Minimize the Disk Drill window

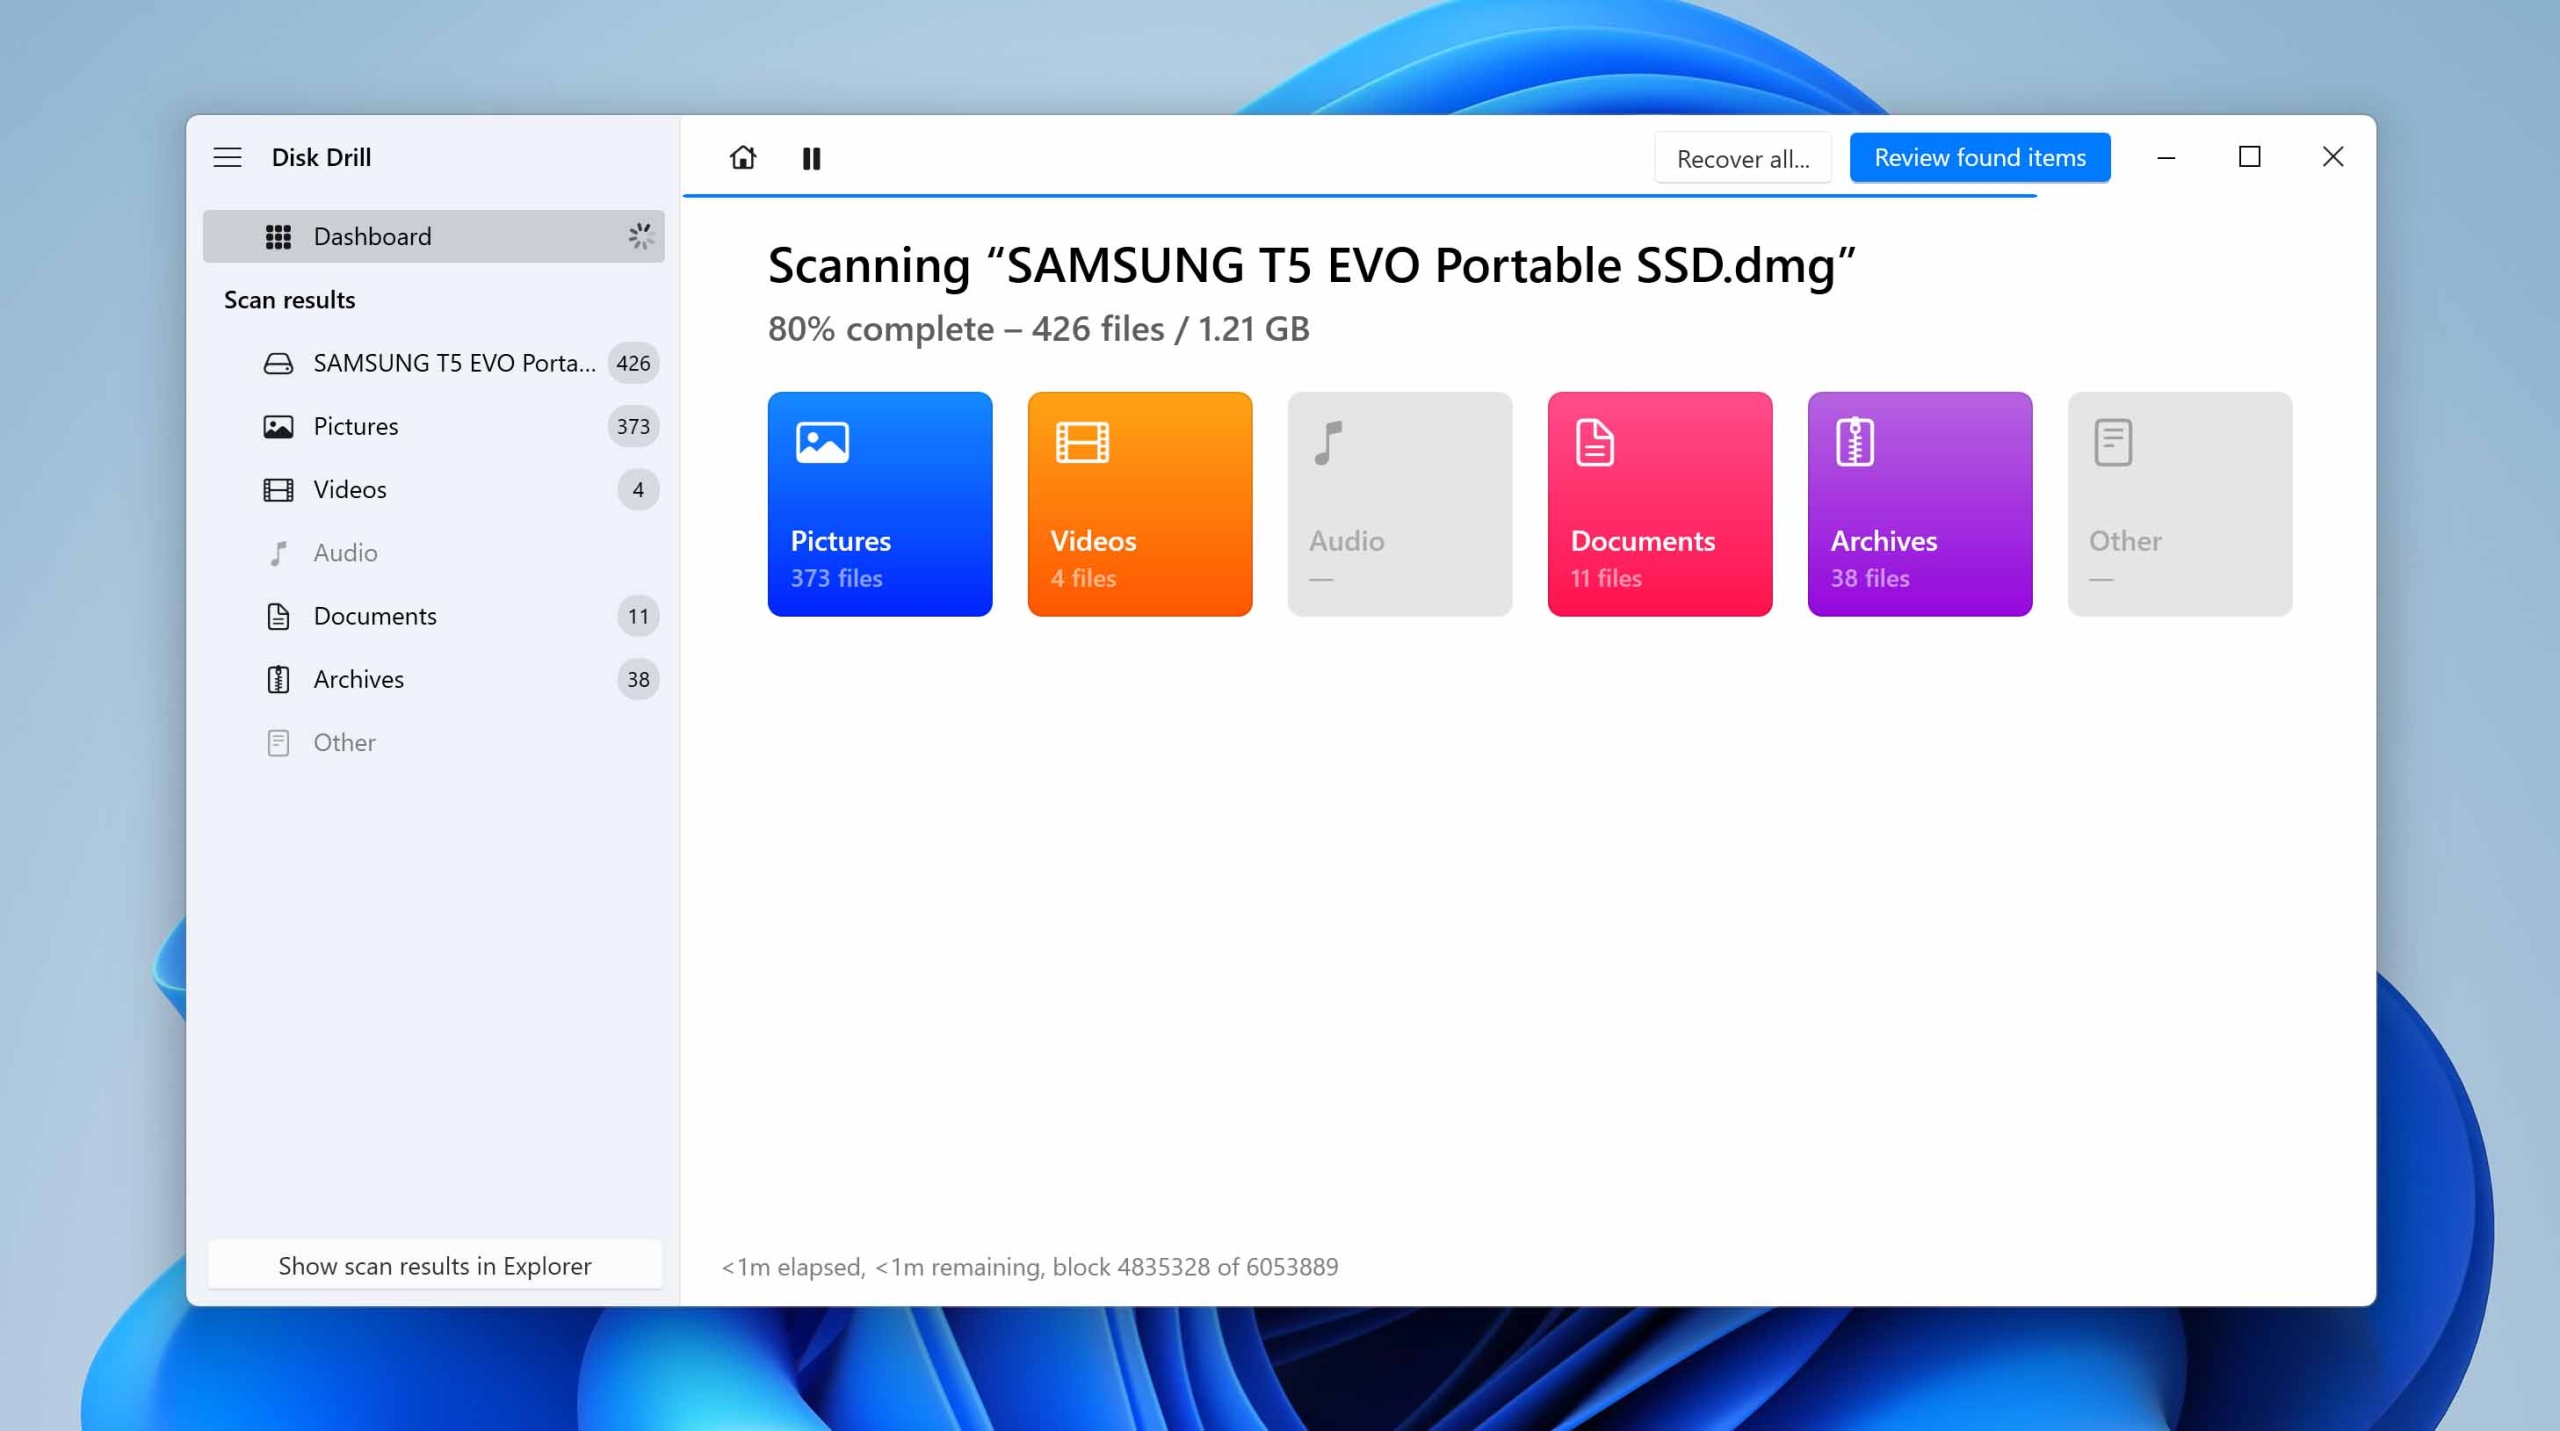(x=2166, y=157)
